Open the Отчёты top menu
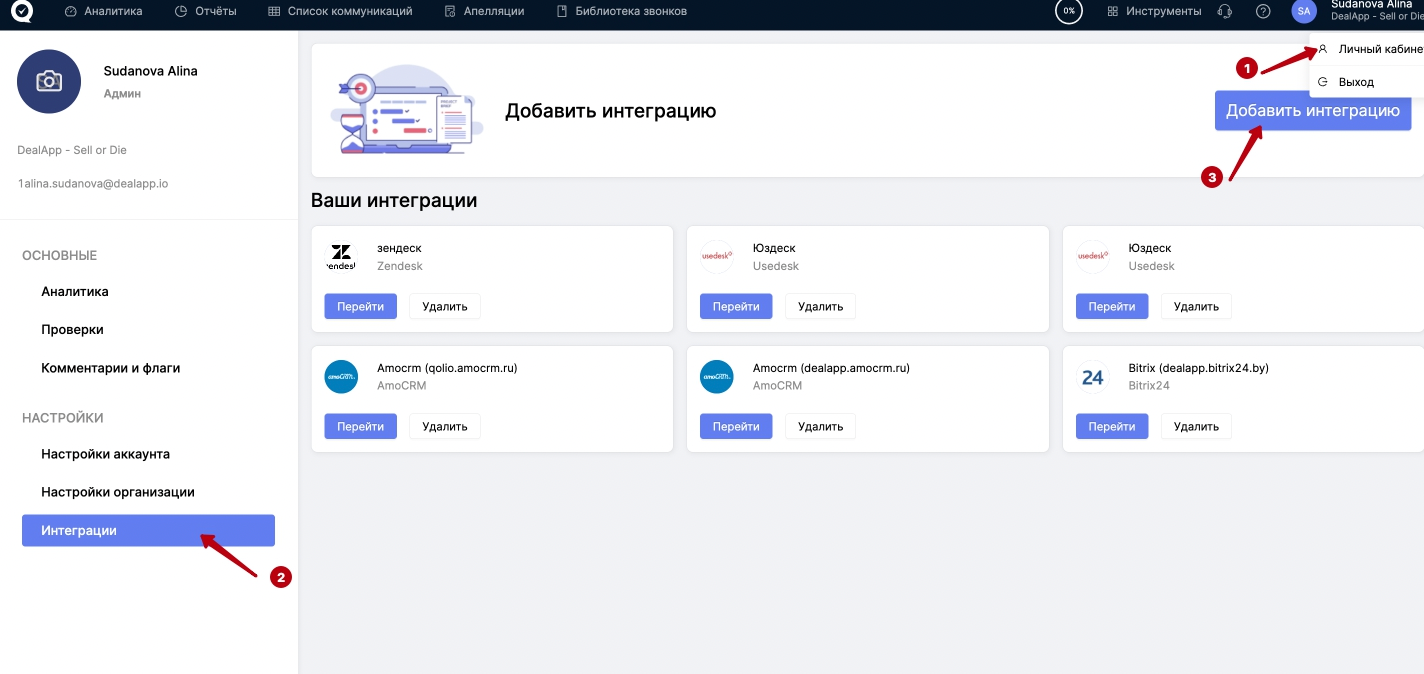 [x=205, y=11]
